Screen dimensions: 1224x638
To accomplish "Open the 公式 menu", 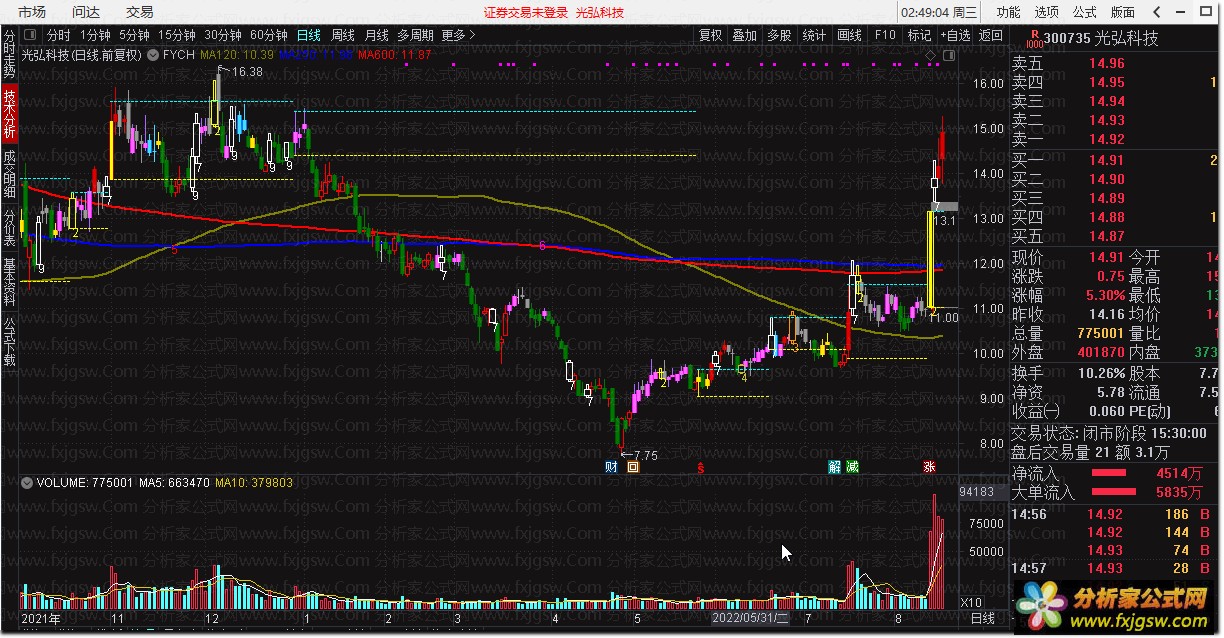I will [1084, 12].
